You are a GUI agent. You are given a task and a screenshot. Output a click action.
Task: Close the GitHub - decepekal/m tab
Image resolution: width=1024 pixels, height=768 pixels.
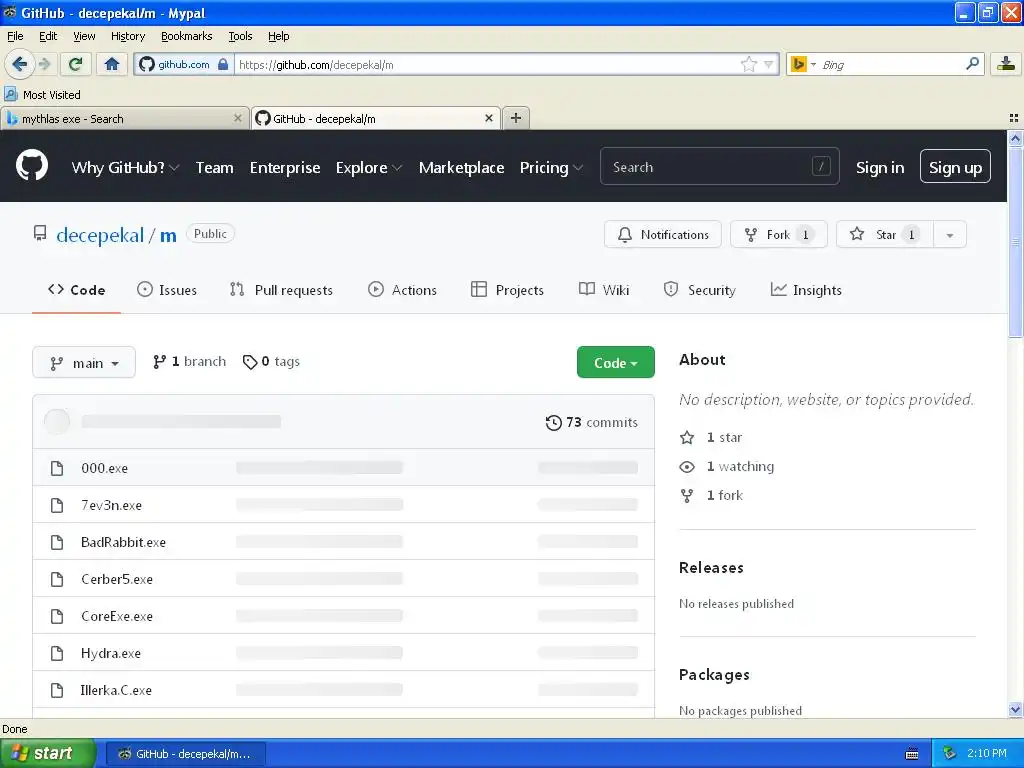pos(488,118)
